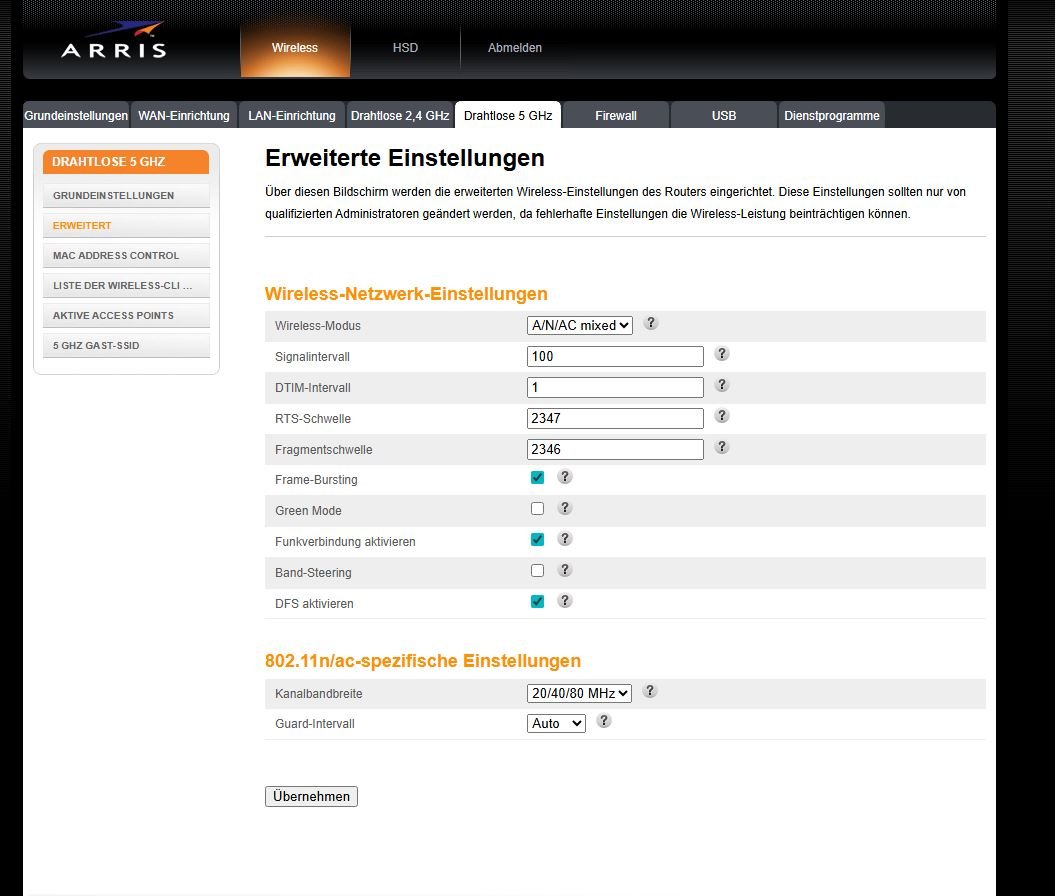
Task: Open help icon for Green Mode
Action: coord(565,508)
